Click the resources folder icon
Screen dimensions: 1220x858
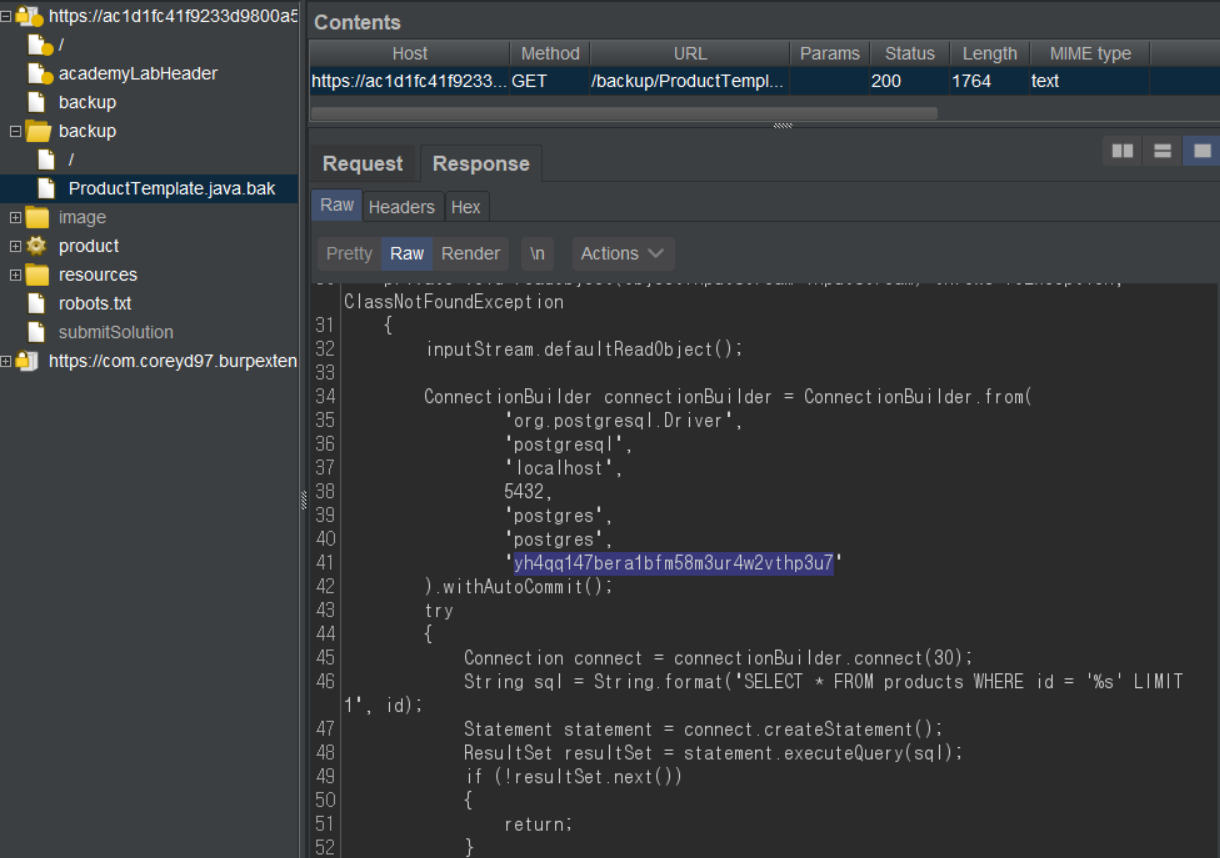pyautogui.click(x=37, y=275)
